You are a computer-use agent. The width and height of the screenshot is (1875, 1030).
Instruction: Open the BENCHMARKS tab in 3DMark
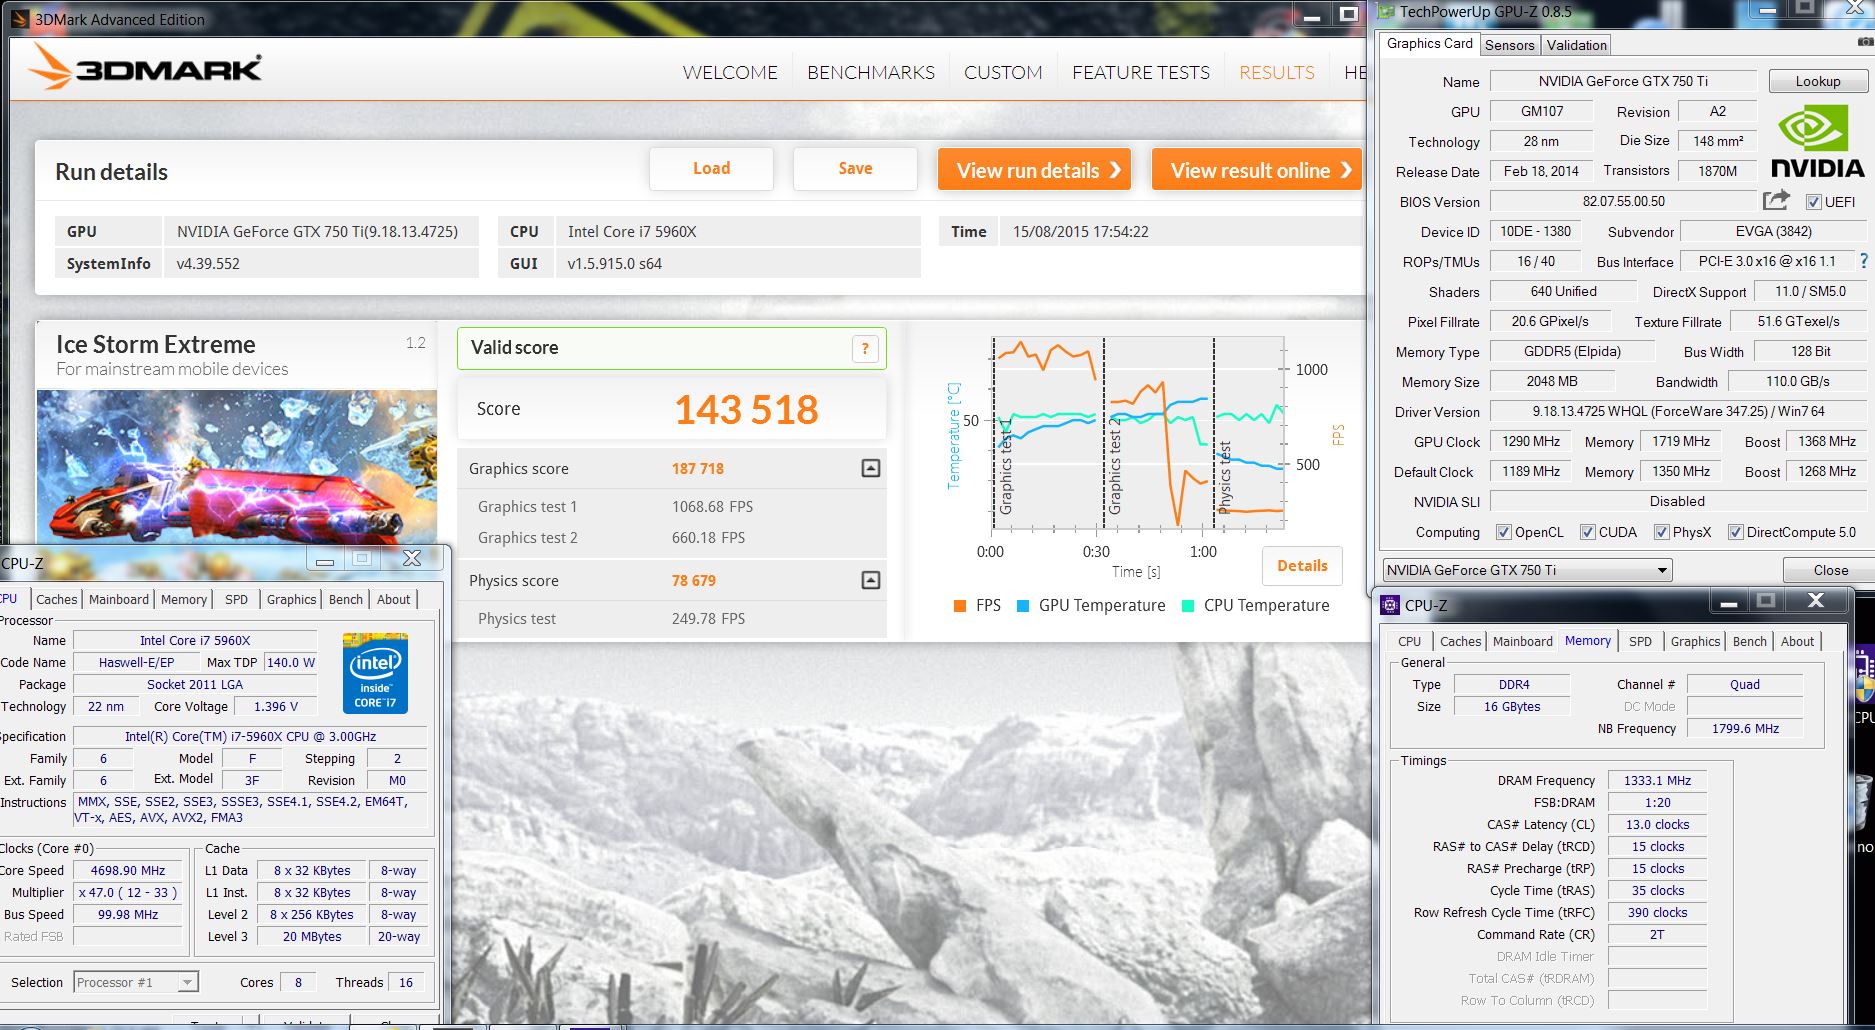(871, 72)
